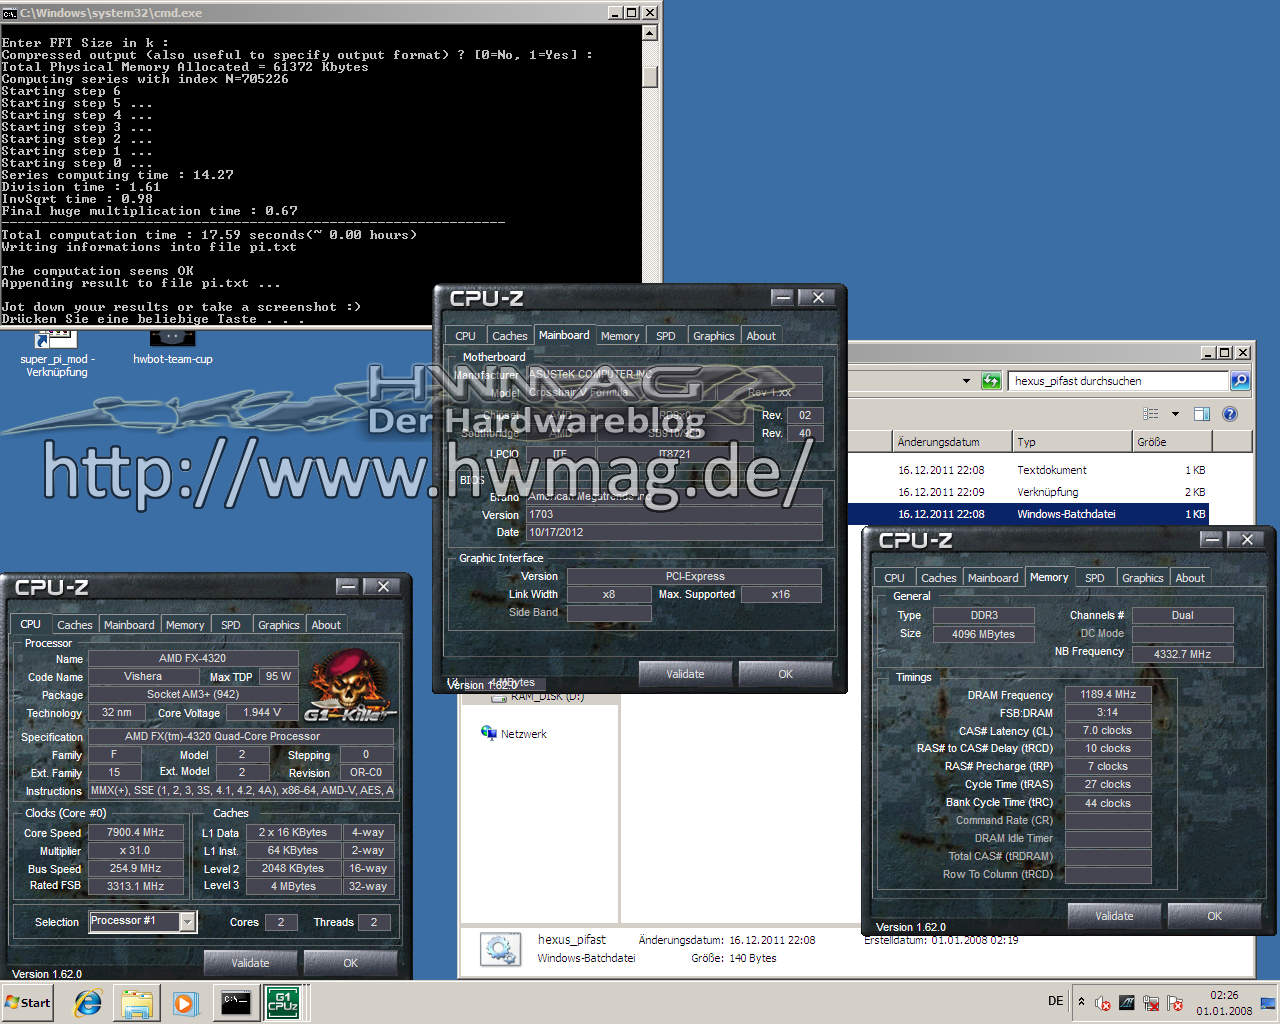Click OK in the DDR3 Memory CPU-Z window
The height and width of the screenshot is (1024, 1280).
coord(1215,916)
